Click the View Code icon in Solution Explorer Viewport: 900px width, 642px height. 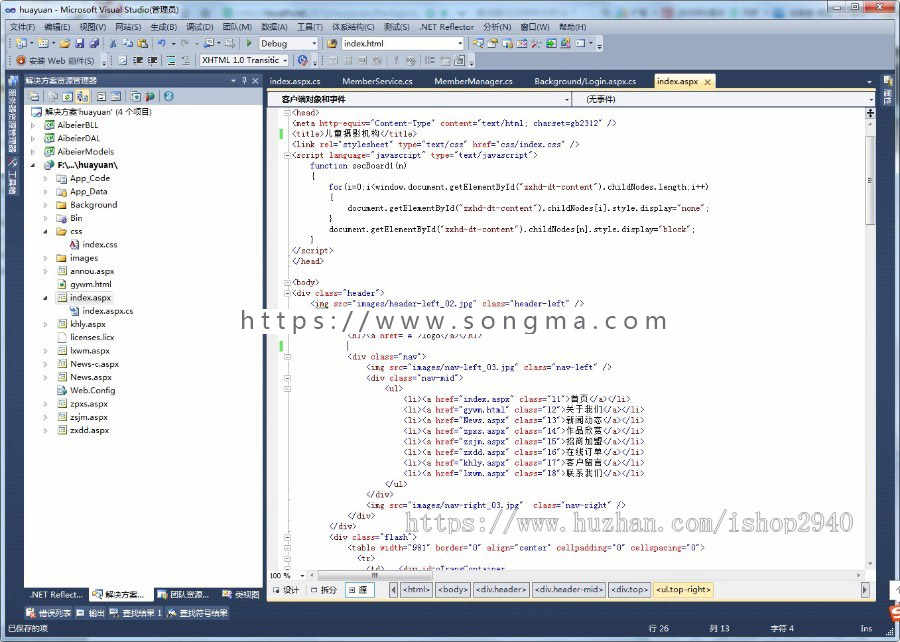101,96
